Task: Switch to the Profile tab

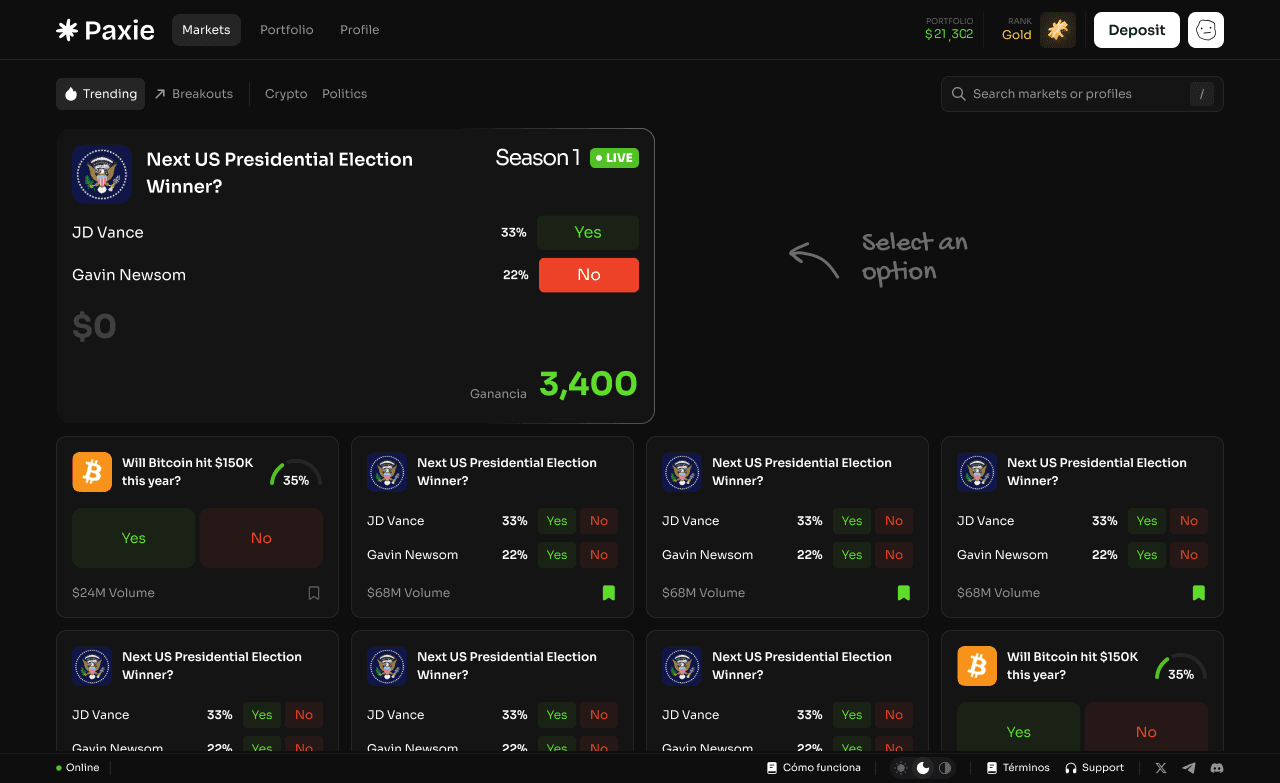Action: click(360, 30)
